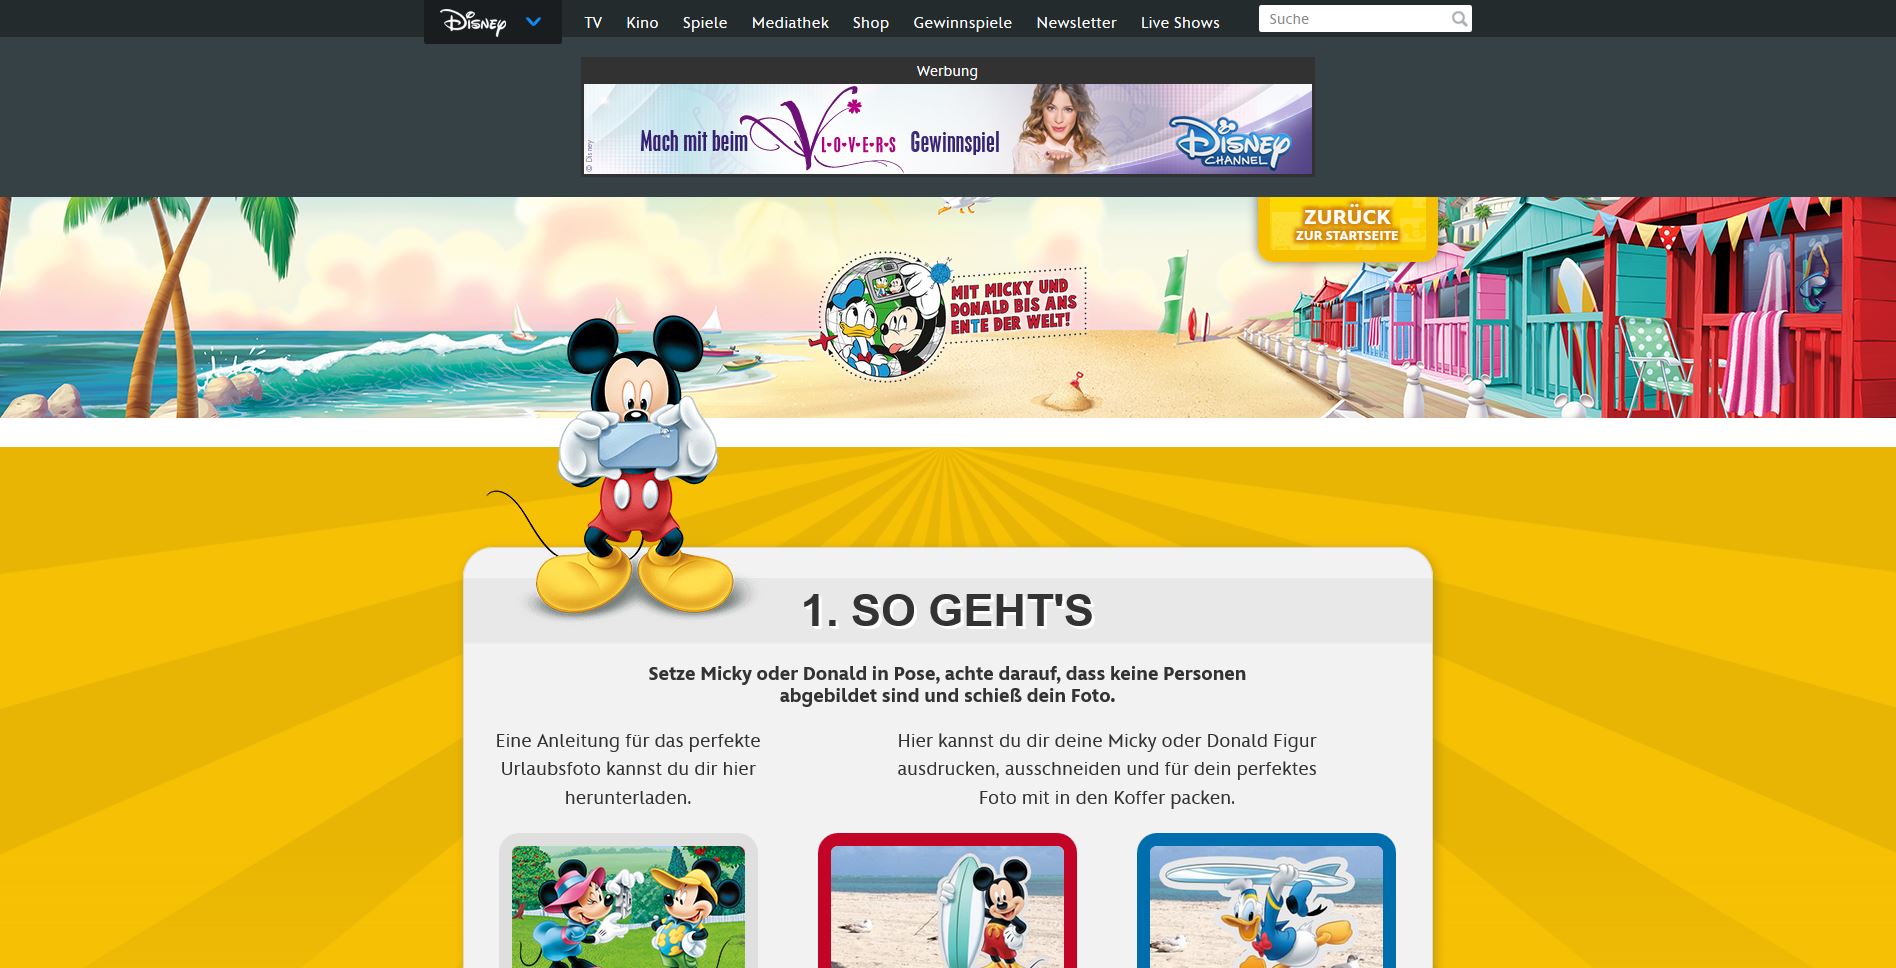Open the Kino menu item
1896x968 pixels.
[642, 22]
